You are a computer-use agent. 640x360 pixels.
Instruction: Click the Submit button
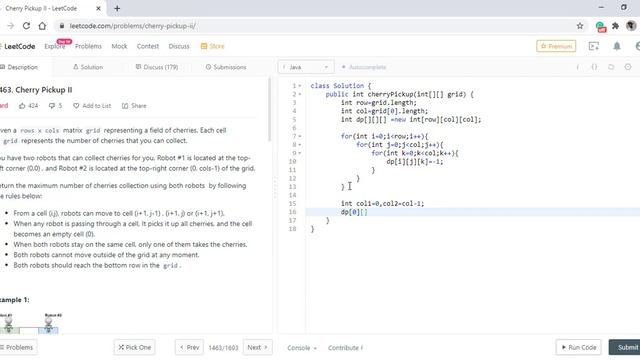click(624, 347)
